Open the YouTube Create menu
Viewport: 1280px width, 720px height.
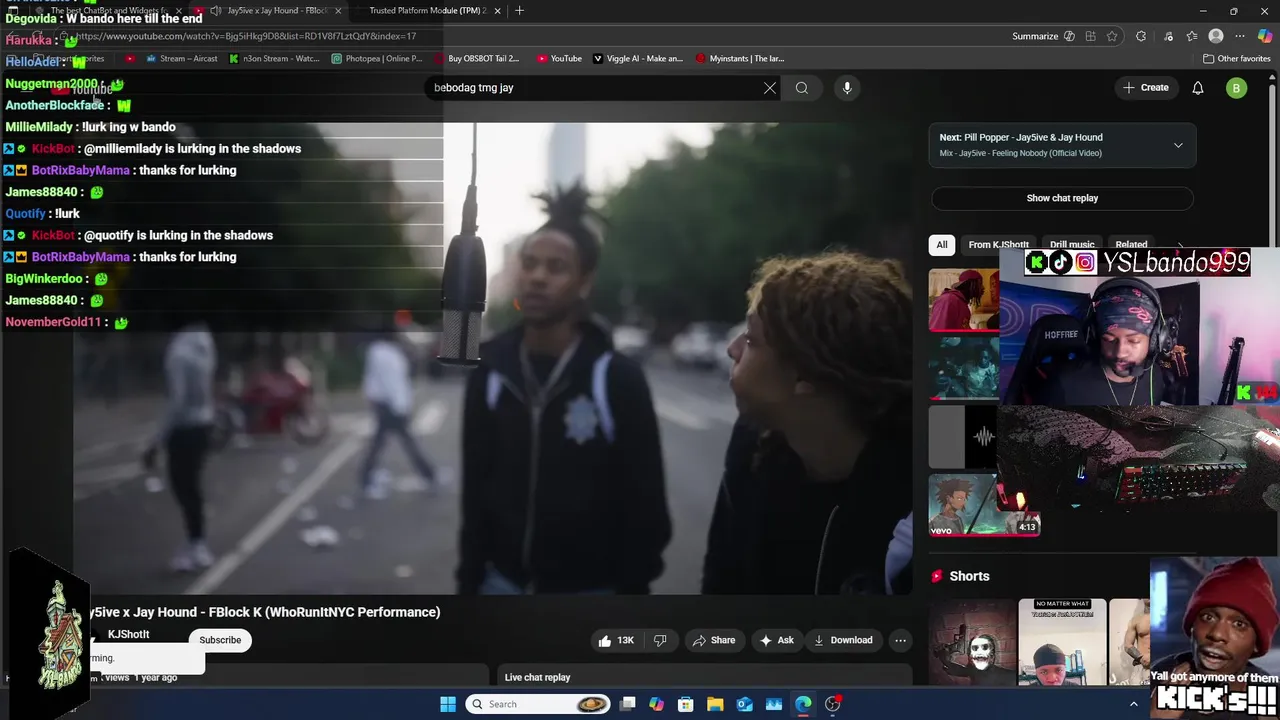[1145, 88]
